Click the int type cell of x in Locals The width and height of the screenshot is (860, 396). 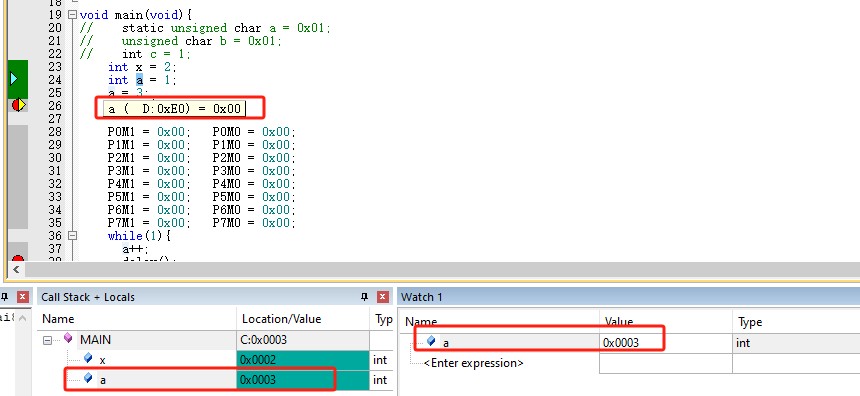point(380,360)
